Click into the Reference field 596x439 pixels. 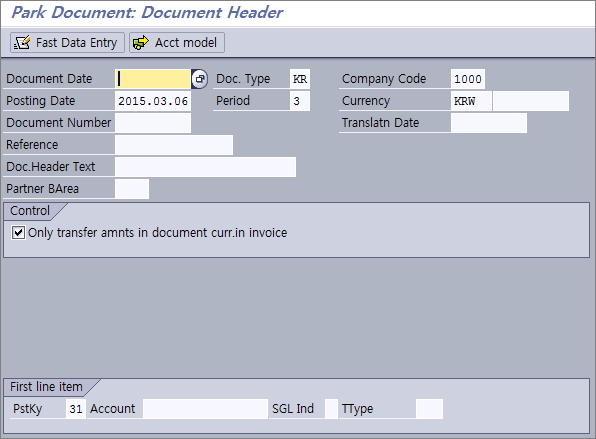174,145
